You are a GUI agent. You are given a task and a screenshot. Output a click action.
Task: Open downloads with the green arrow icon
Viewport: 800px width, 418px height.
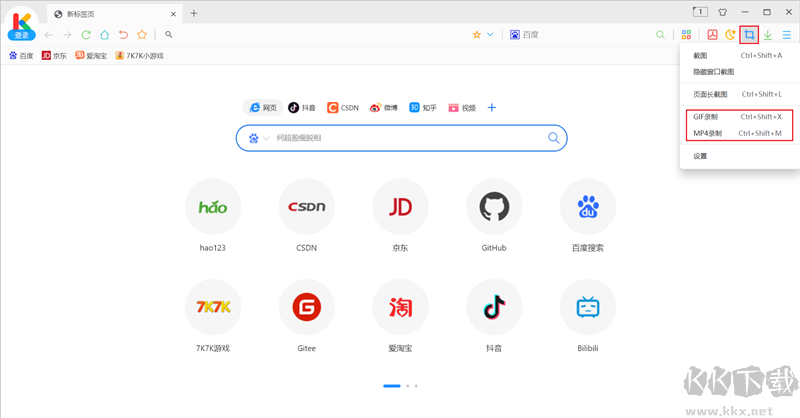(x=768, y=35)
